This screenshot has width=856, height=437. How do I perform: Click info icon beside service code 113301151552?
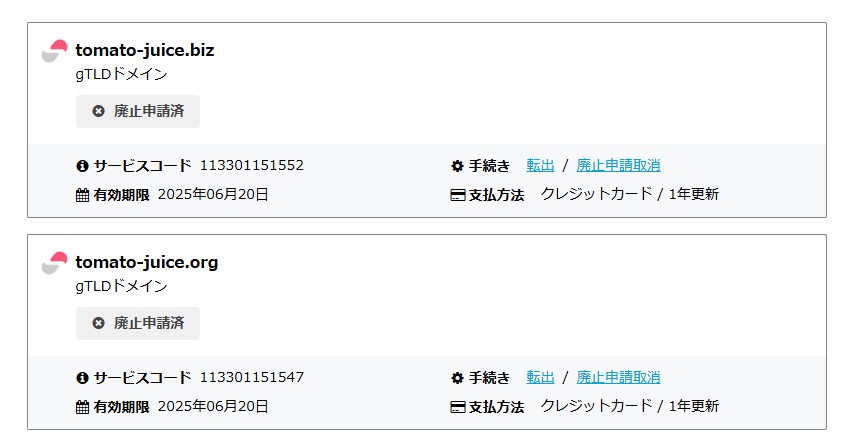coord(83,166)
